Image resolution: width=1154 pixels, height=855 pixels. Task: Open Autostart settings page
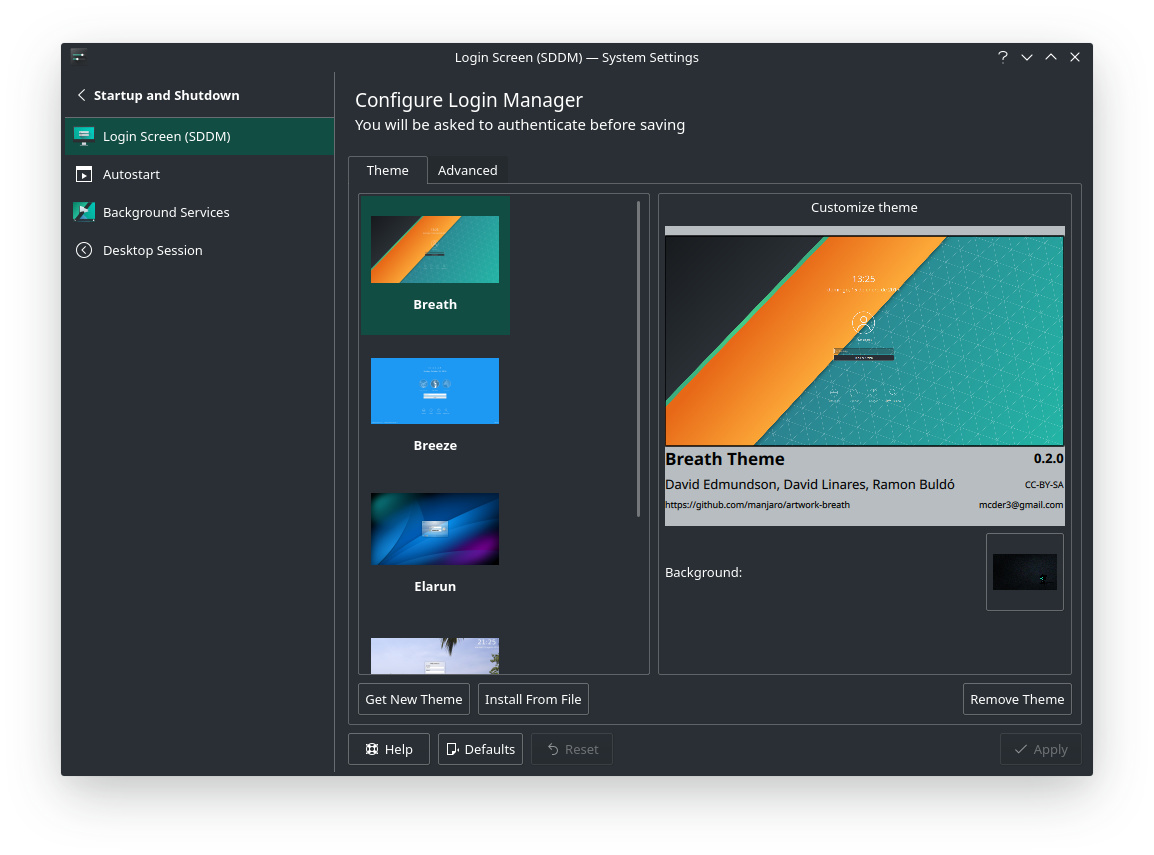tap(199, 174)
